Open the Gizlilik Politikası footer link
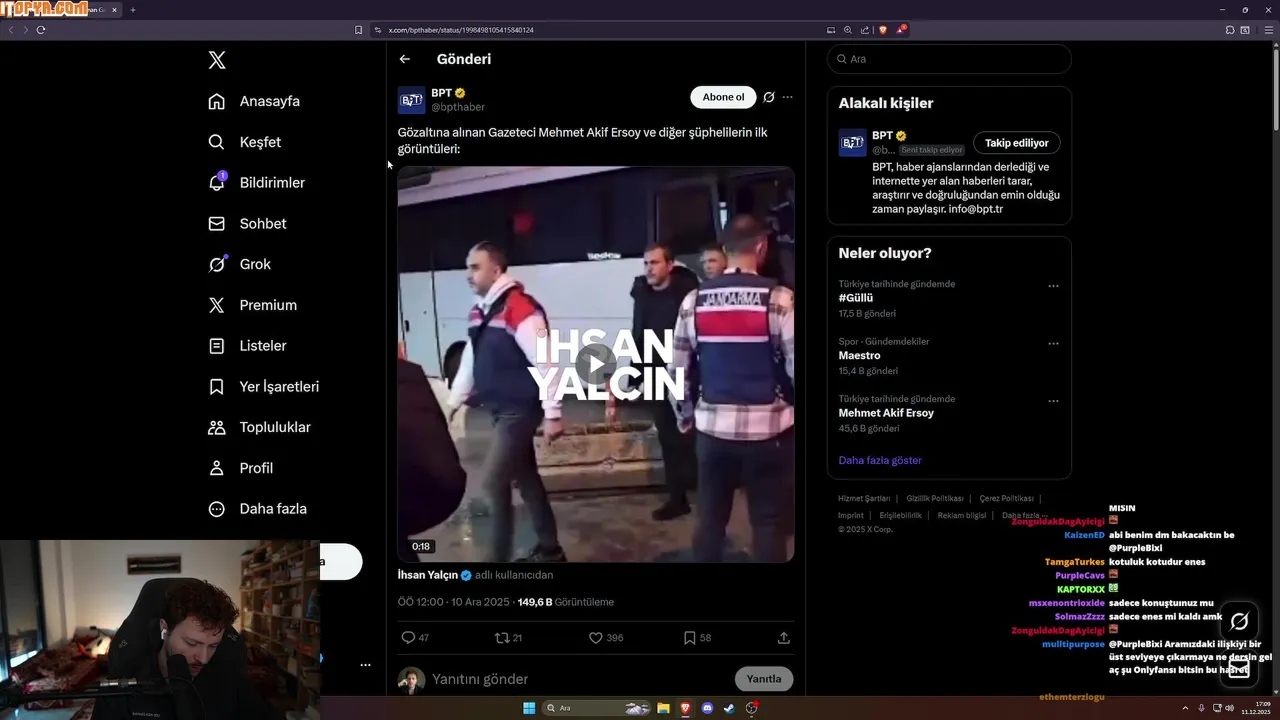The width and height of the screenshot is (1280, 720). [935, 498]
